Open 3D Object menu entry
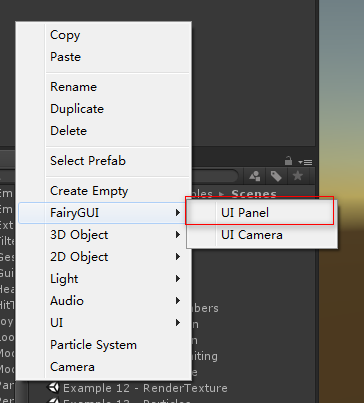 [104, 235]
